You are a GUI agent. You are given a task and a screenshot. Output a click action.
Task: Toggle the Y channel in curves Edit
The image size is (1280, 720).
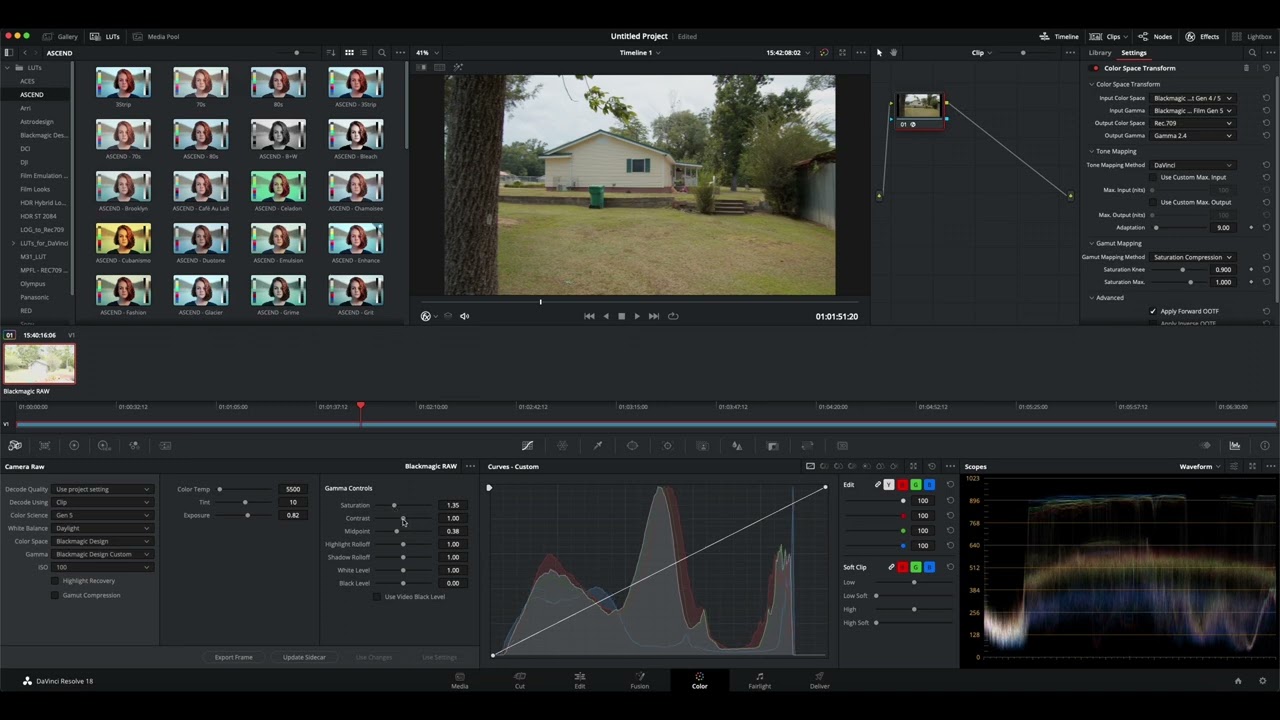click(889, 485)
